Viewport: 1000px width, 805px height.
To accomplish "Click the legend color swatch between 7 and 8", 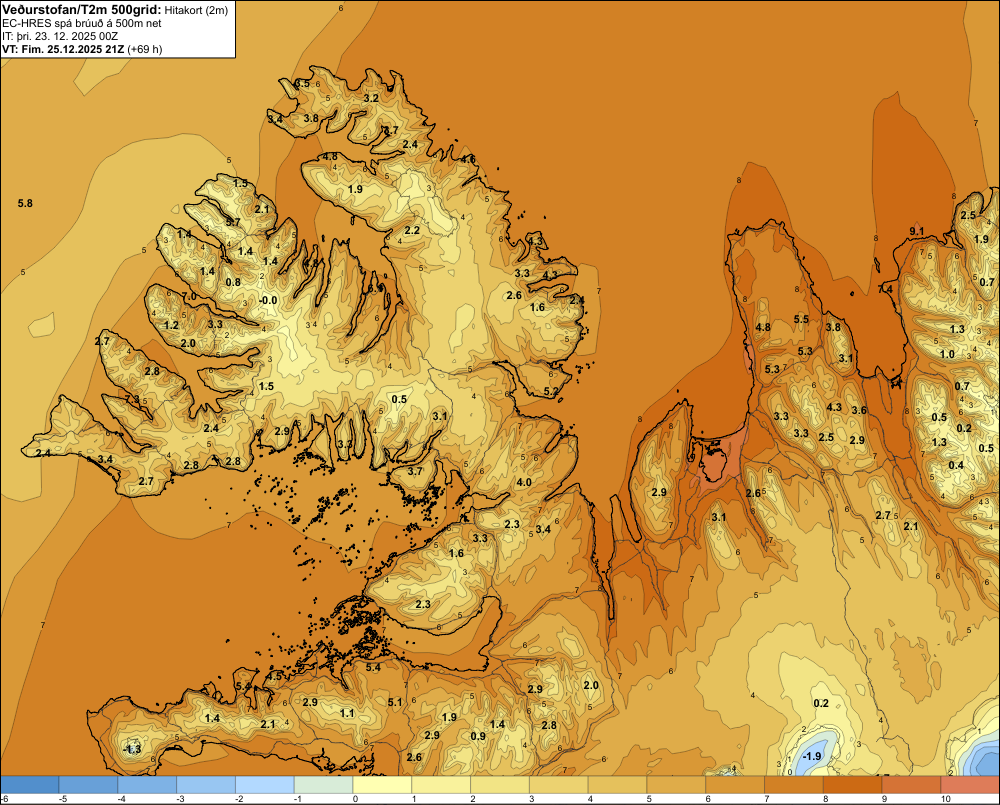I will [794, 785].
